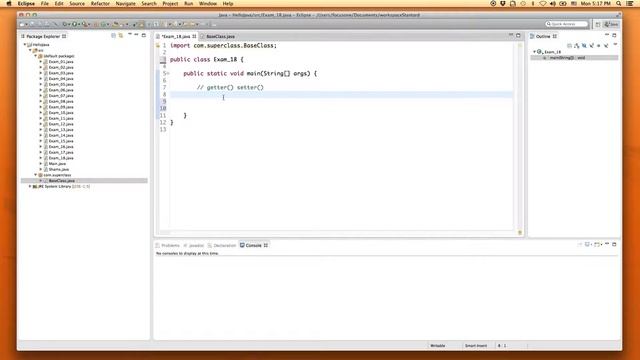The width and height of the screenshot is (640, 360).
Task: Click the Run External Tools toolbar icon
Action: (84, 24)
